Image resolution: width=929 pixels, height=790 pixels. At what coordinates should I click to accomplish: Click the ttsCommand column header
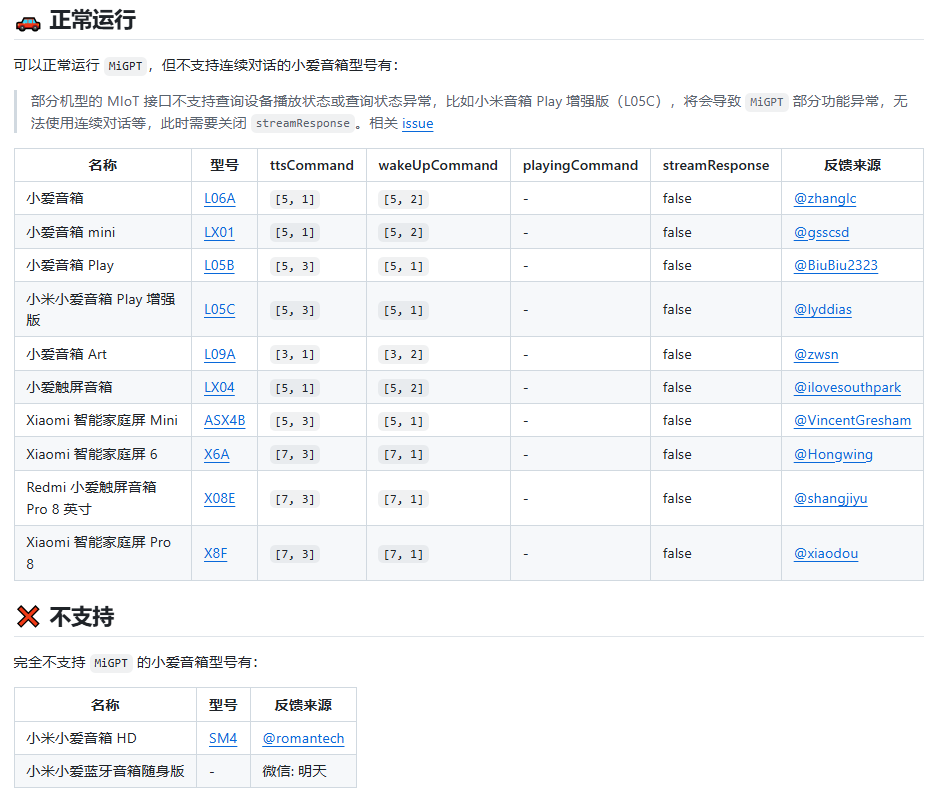tap(312, 165)
